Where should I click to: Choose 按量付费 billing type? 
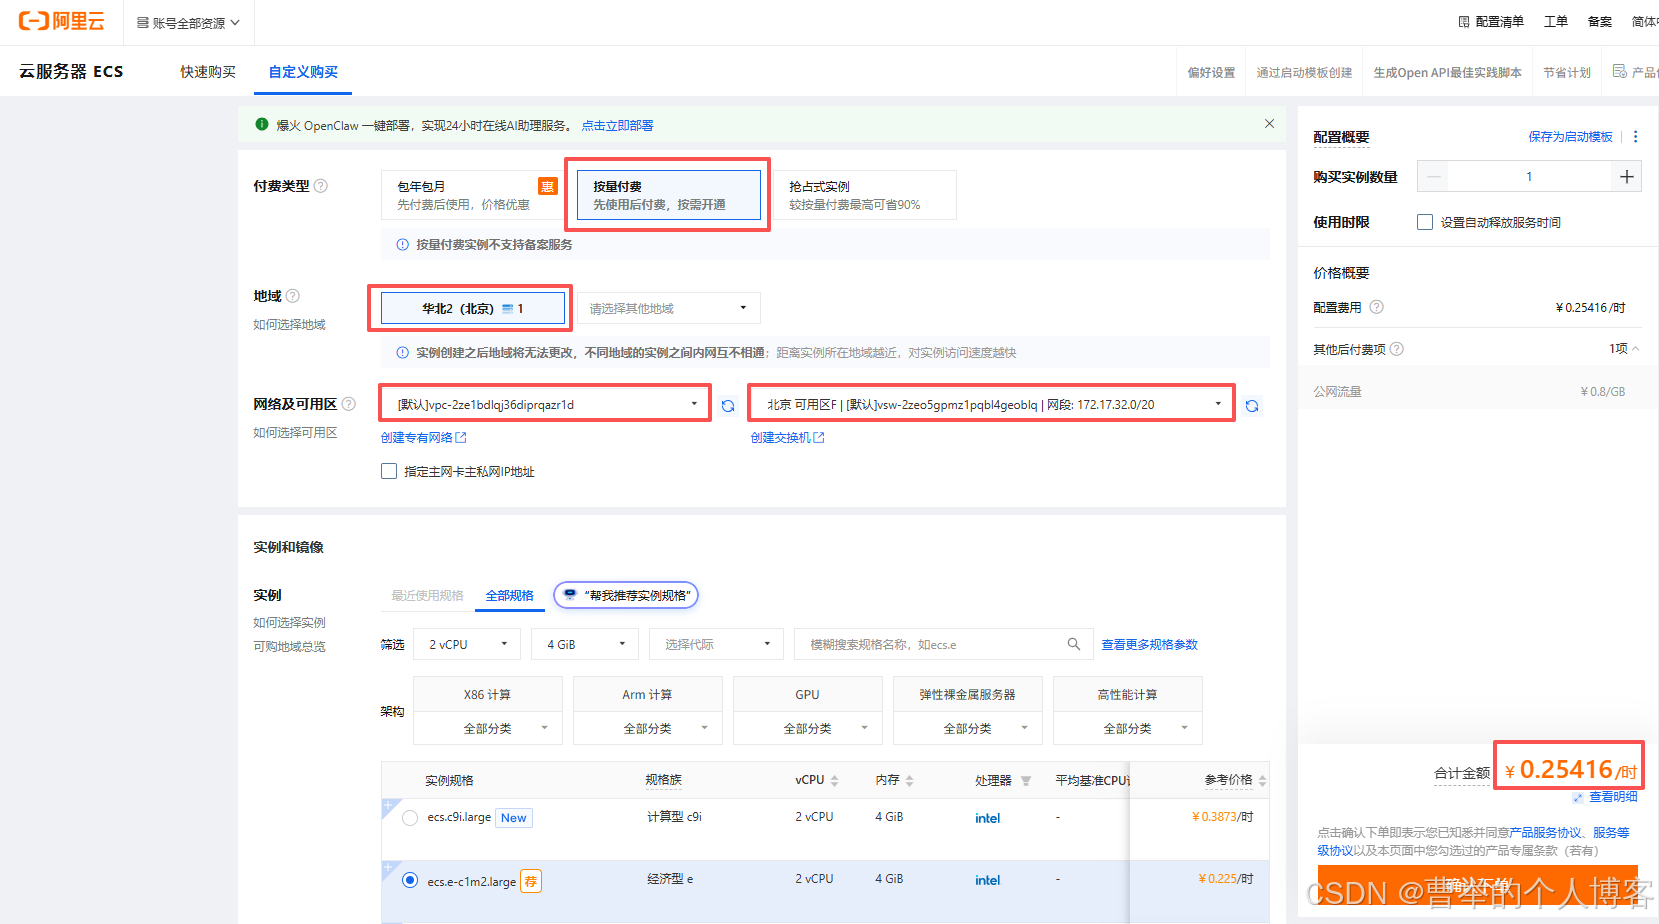668,195
